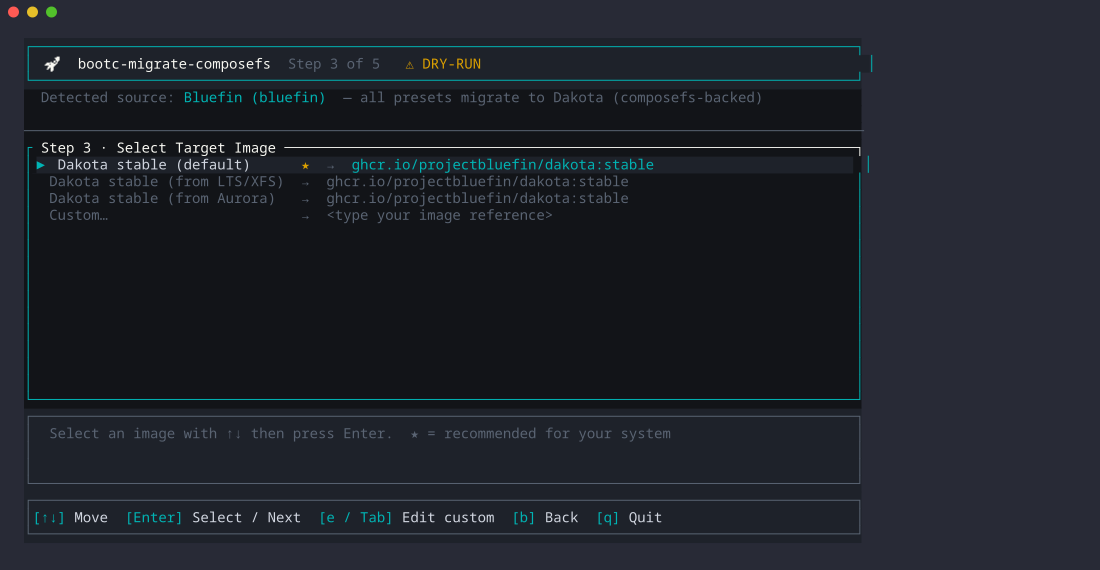Image resolution: width=1100 pixels, height=570 pixels.
Task: Click the [Enter] Select / Next shortcut
Action: click(x=213, y=517)
